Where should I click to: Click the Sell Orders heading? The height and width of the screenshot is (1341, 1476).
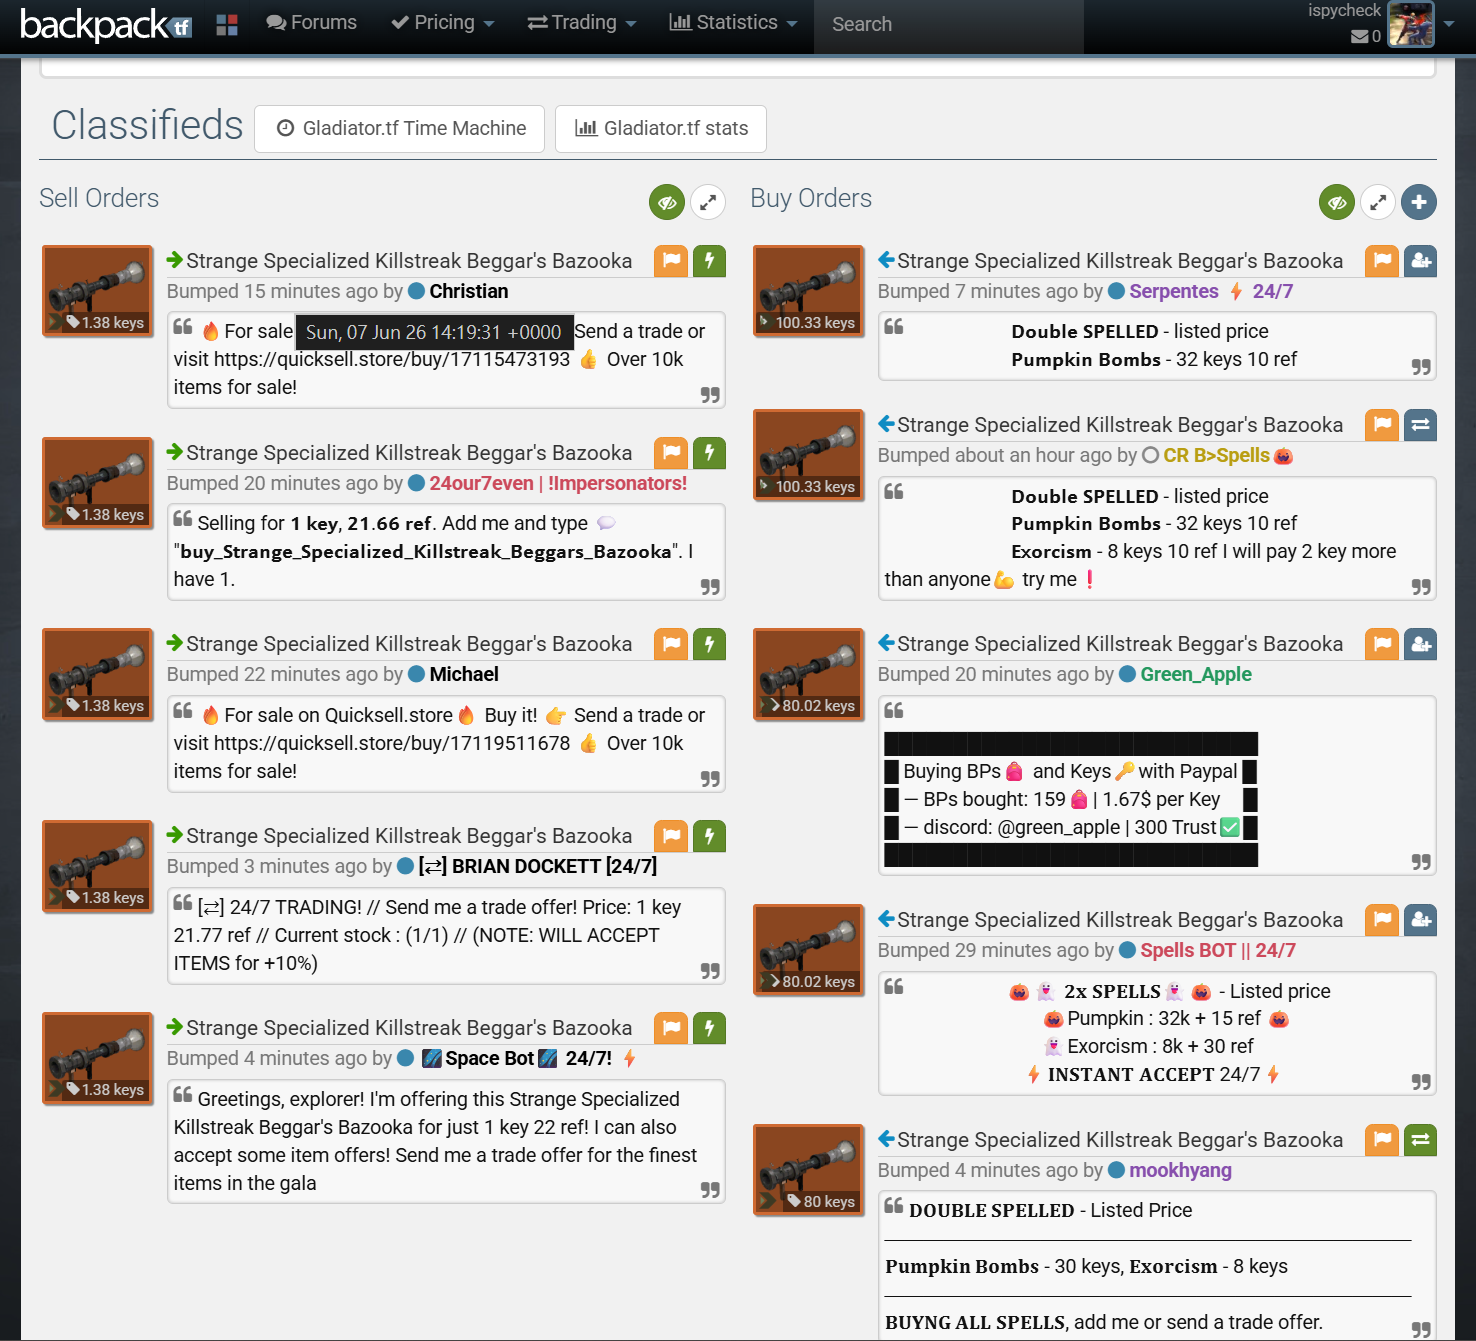[99, 198]
